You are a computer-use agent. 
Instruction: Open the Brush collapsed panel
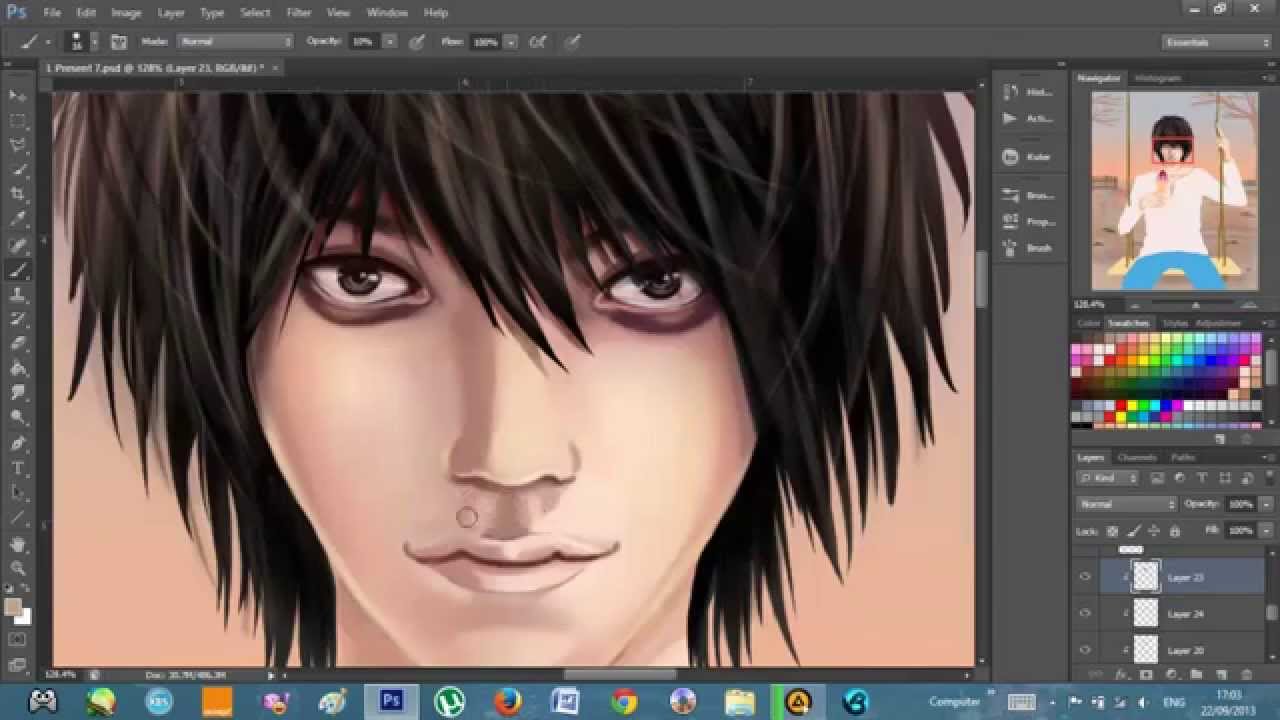(x=1028, y=248)
